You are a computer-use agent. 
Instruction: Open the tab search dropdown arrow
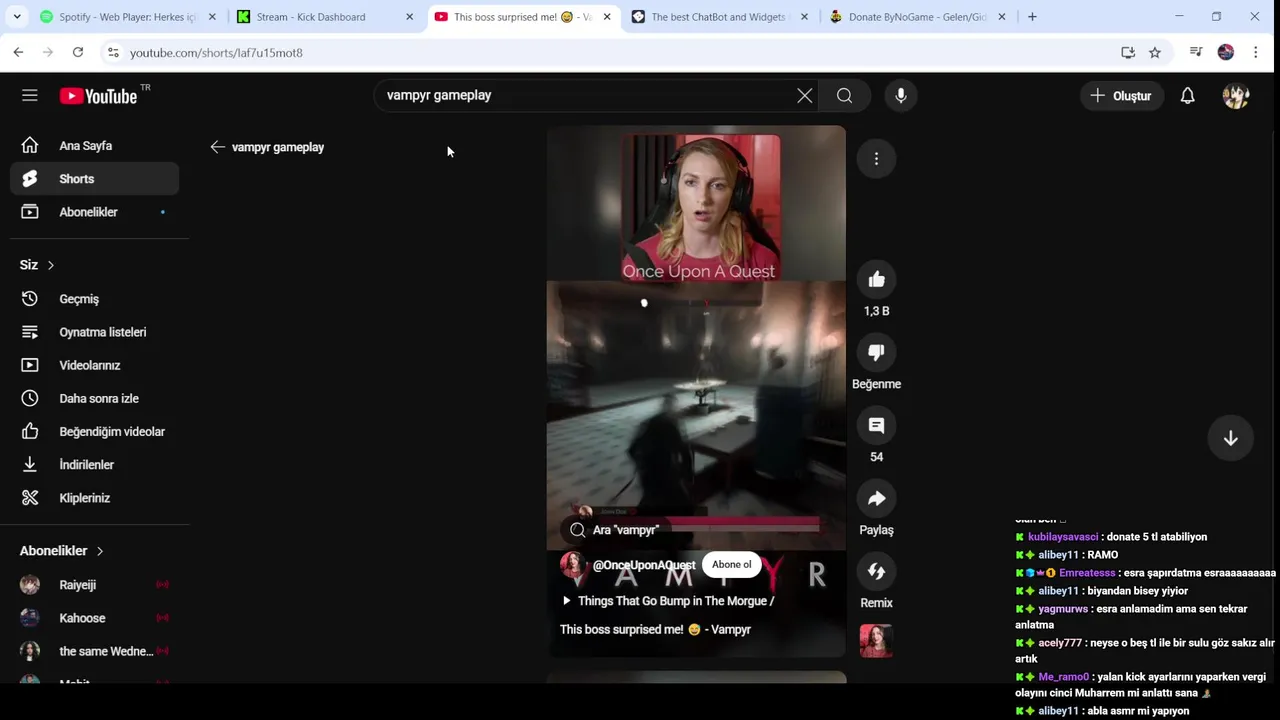point(17,17)
